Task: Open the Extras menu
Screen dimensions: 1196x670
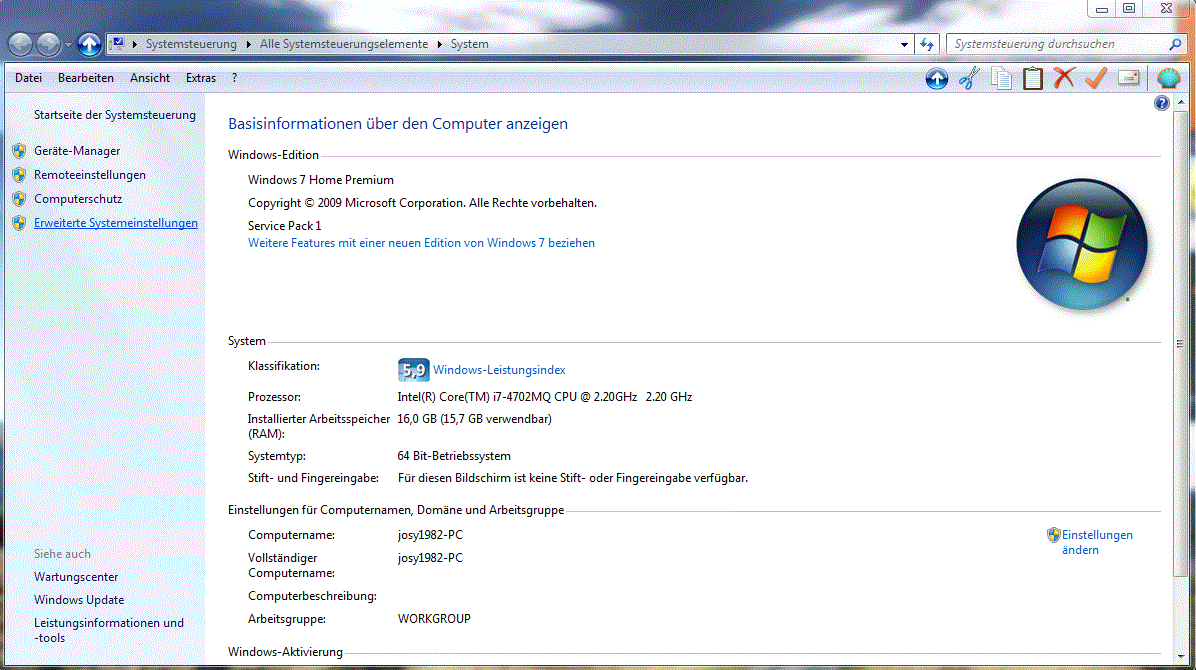Action: pos(201,78)
